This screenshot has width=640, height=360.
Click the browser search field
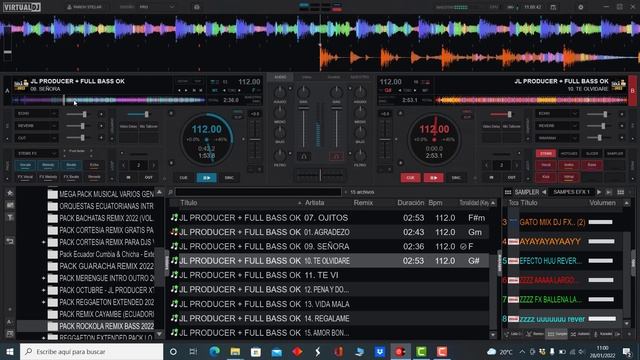coord(258,192)
